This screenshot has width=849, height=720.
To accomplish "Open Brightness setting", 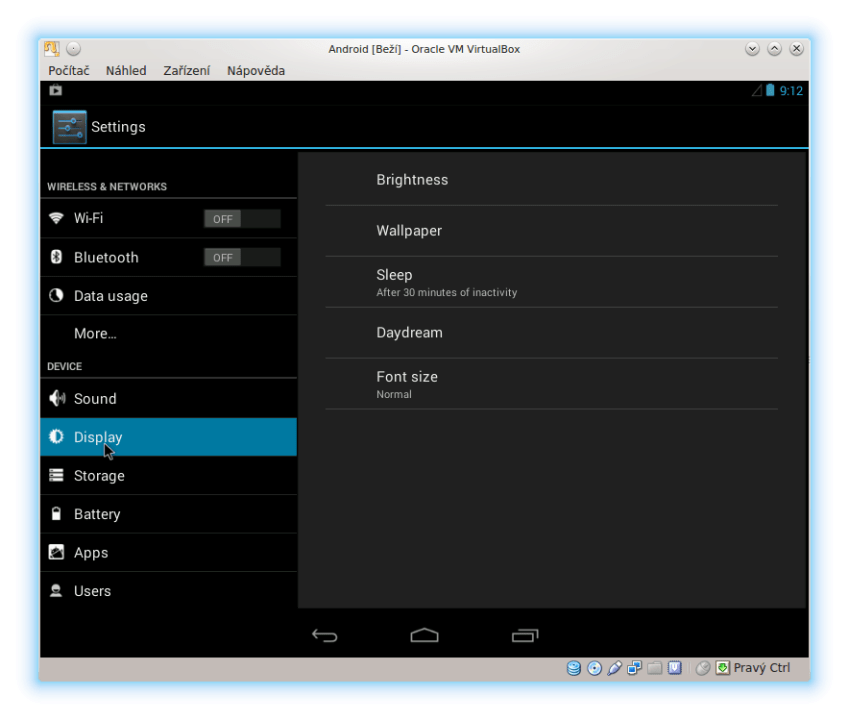I will tap(551, 180).
